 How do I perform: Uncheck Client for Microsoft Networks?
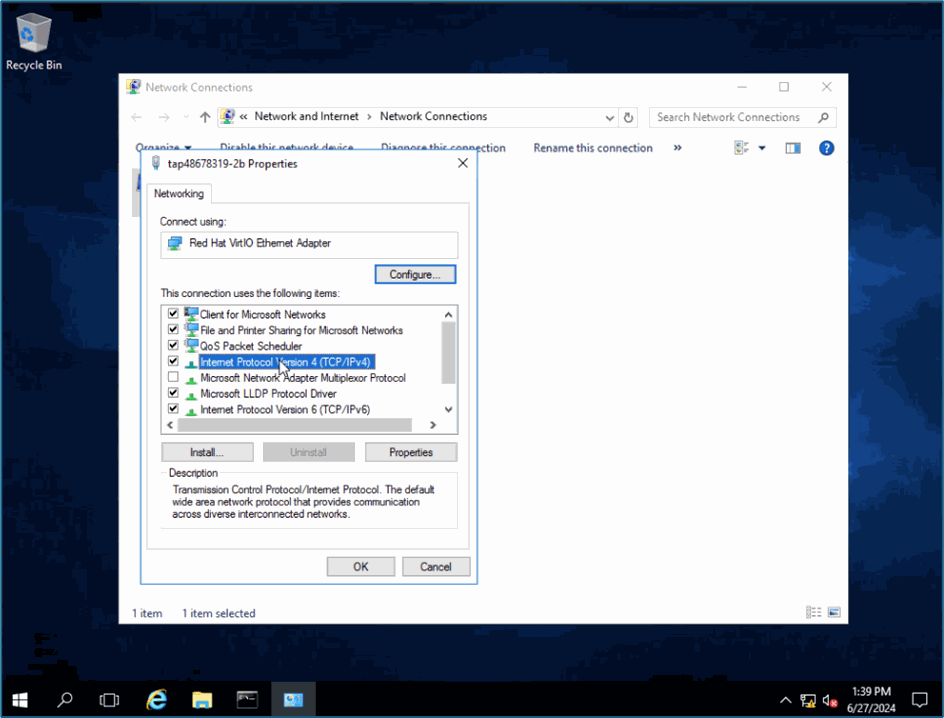[x=173, y=314]
